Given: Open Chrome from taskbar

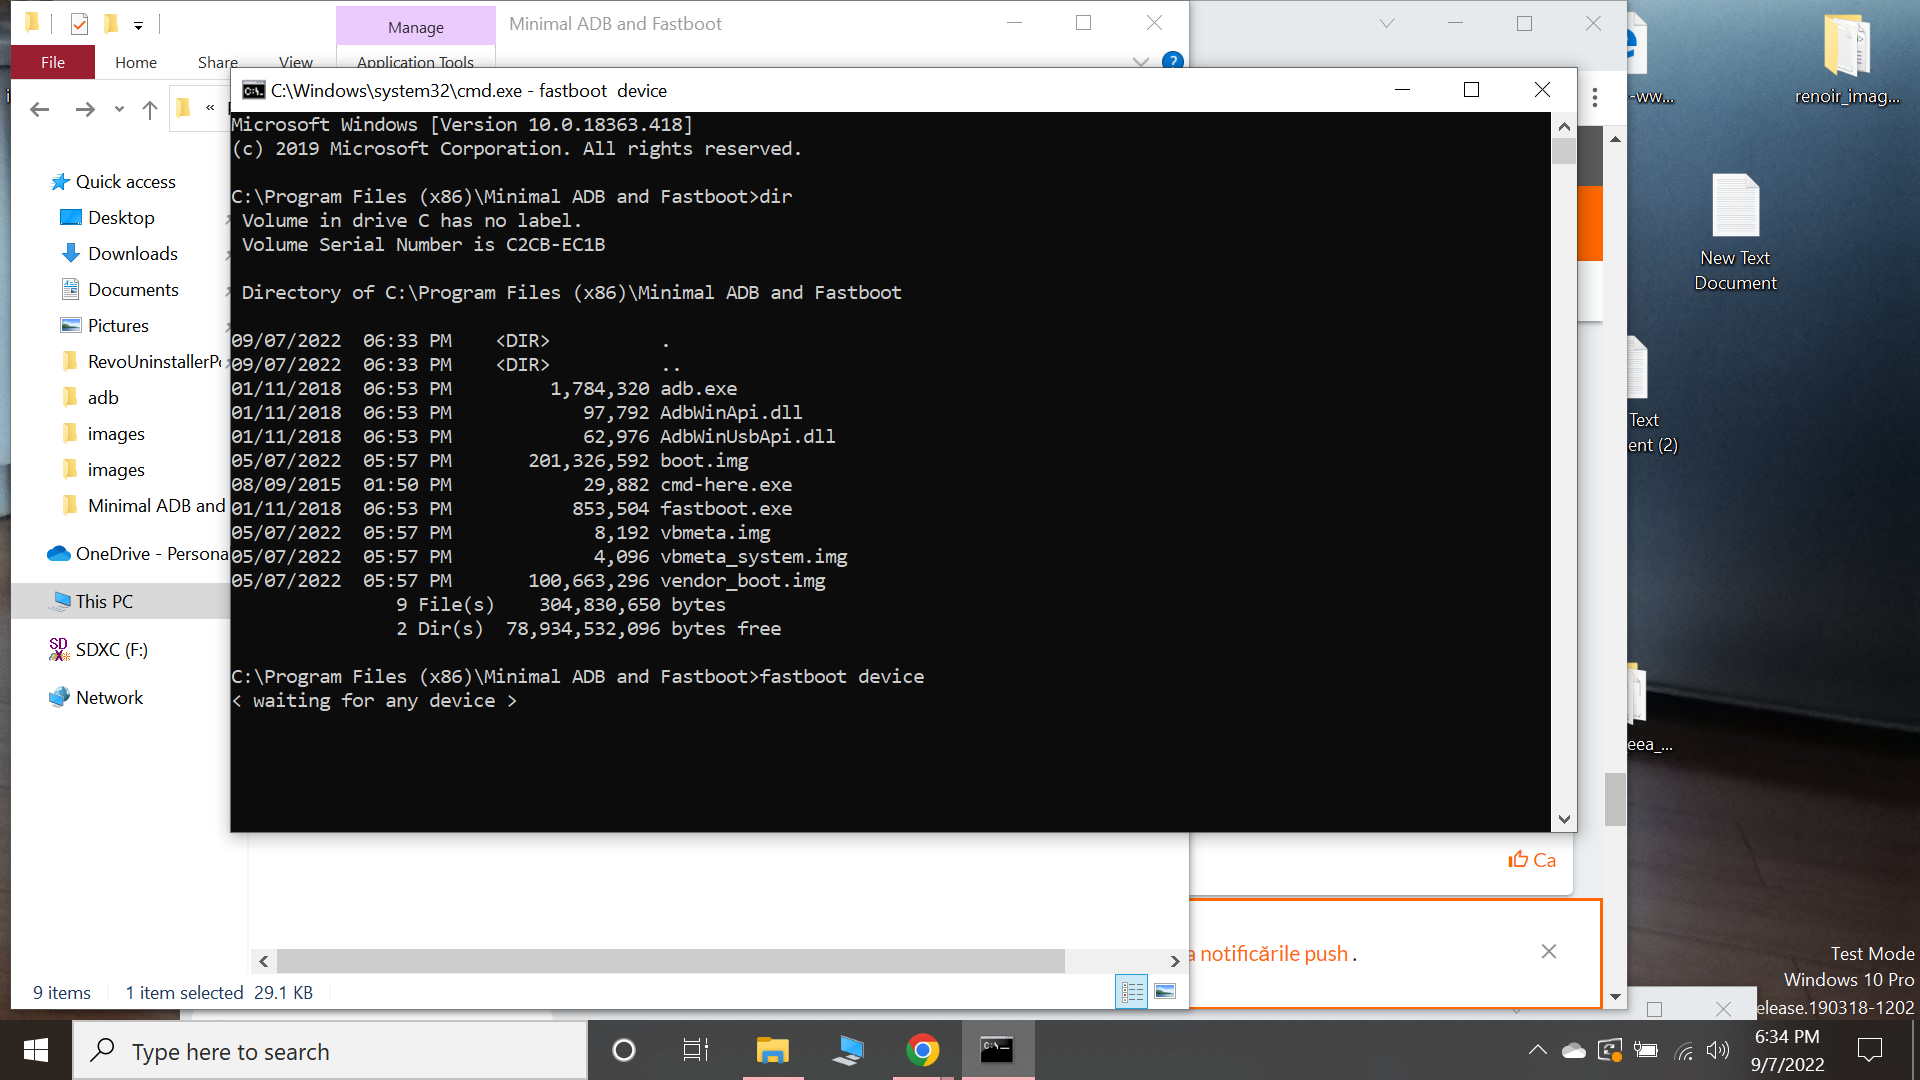Looking at the screenshot, I should pyautogui.click(x=923, y=1050).
